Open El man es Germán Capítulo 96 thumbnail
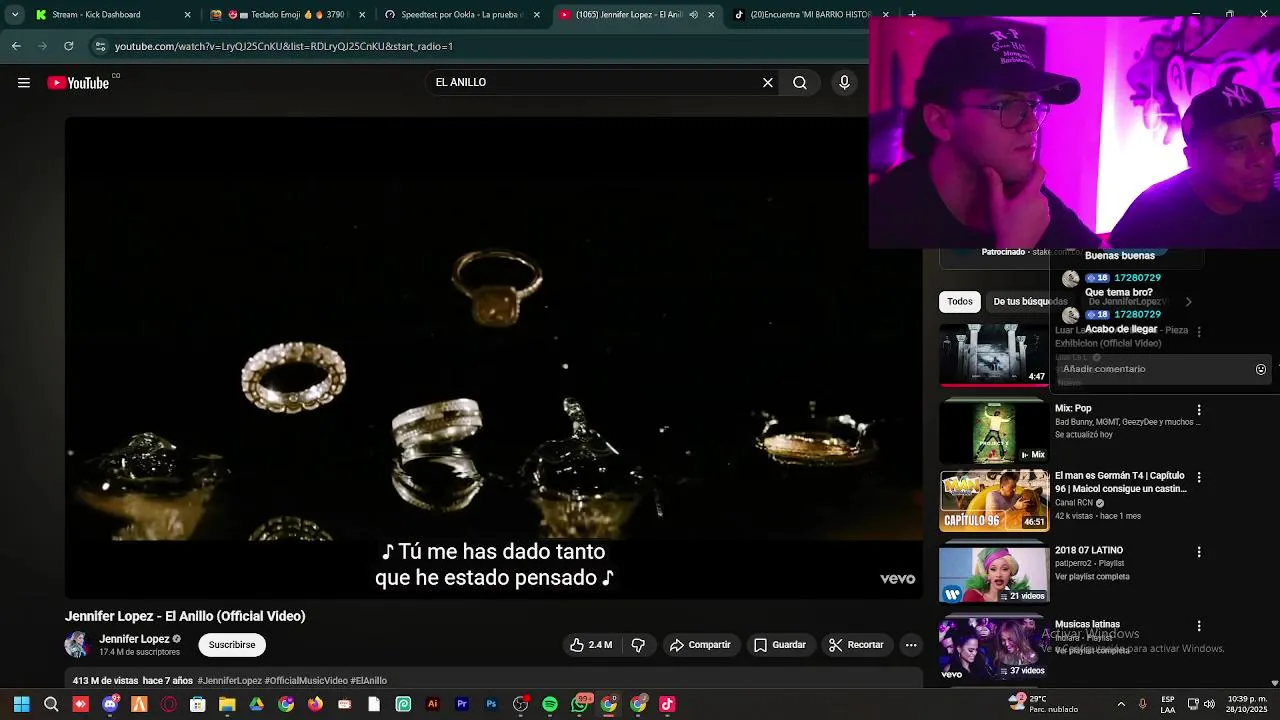This screenshot has width=1280, height=720. click(x=994, y=500)
